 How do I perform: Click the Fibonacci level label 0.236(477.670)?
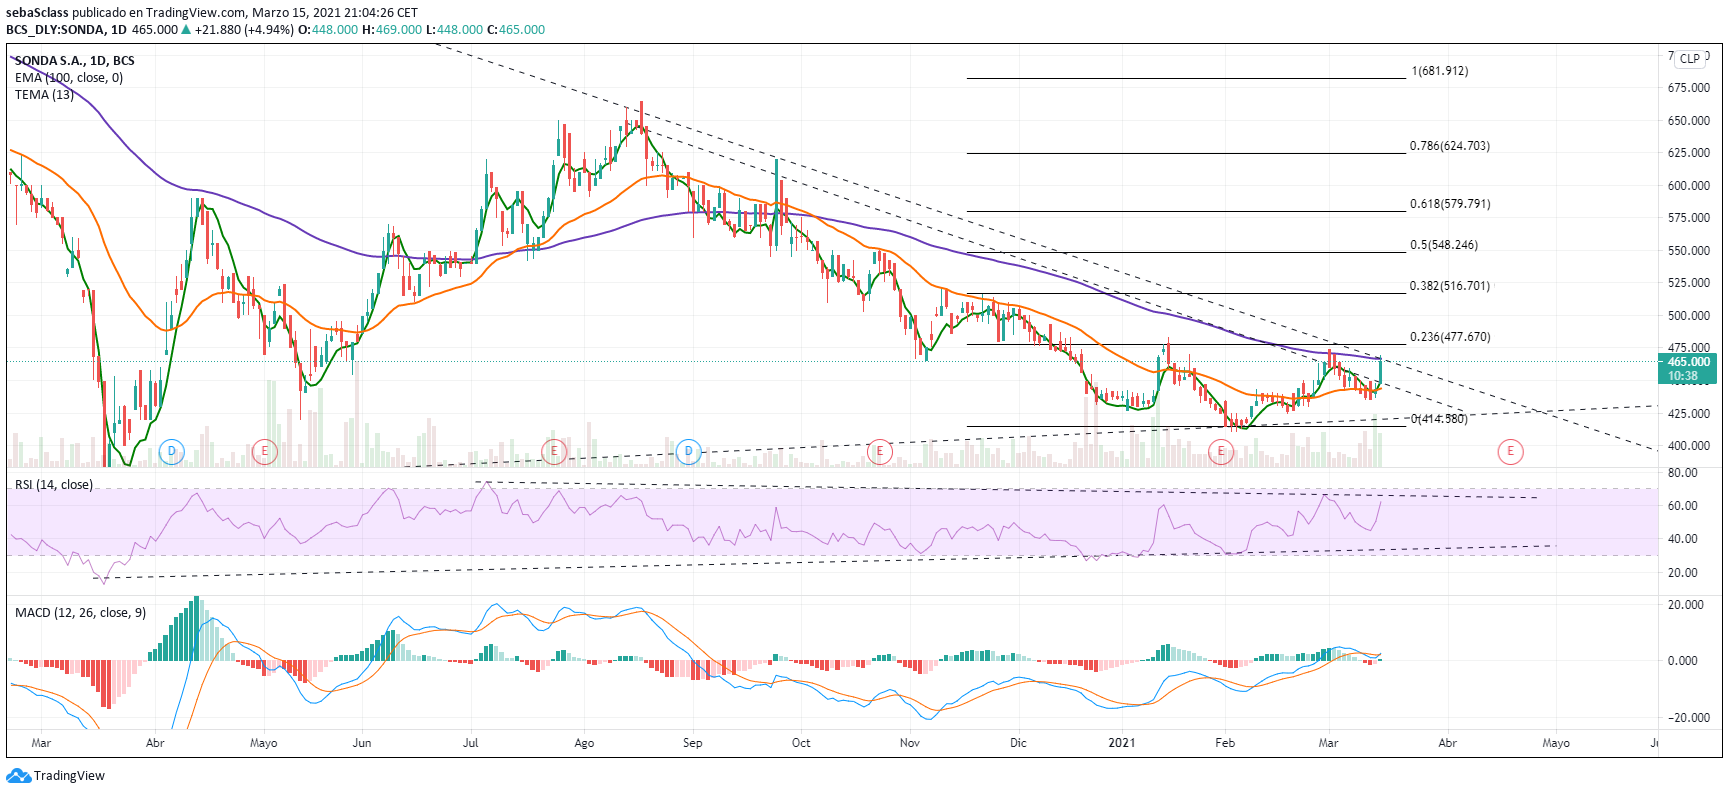tap(1450, 337)
